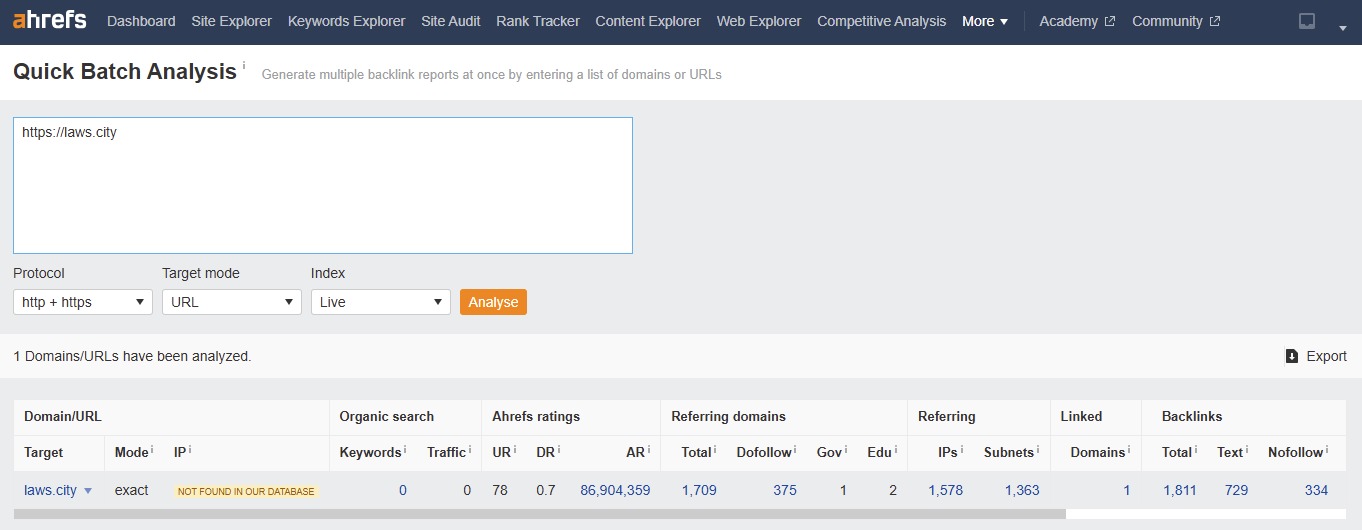
Task: Open the notifications inbox icon
Action: pos(1306,21)
